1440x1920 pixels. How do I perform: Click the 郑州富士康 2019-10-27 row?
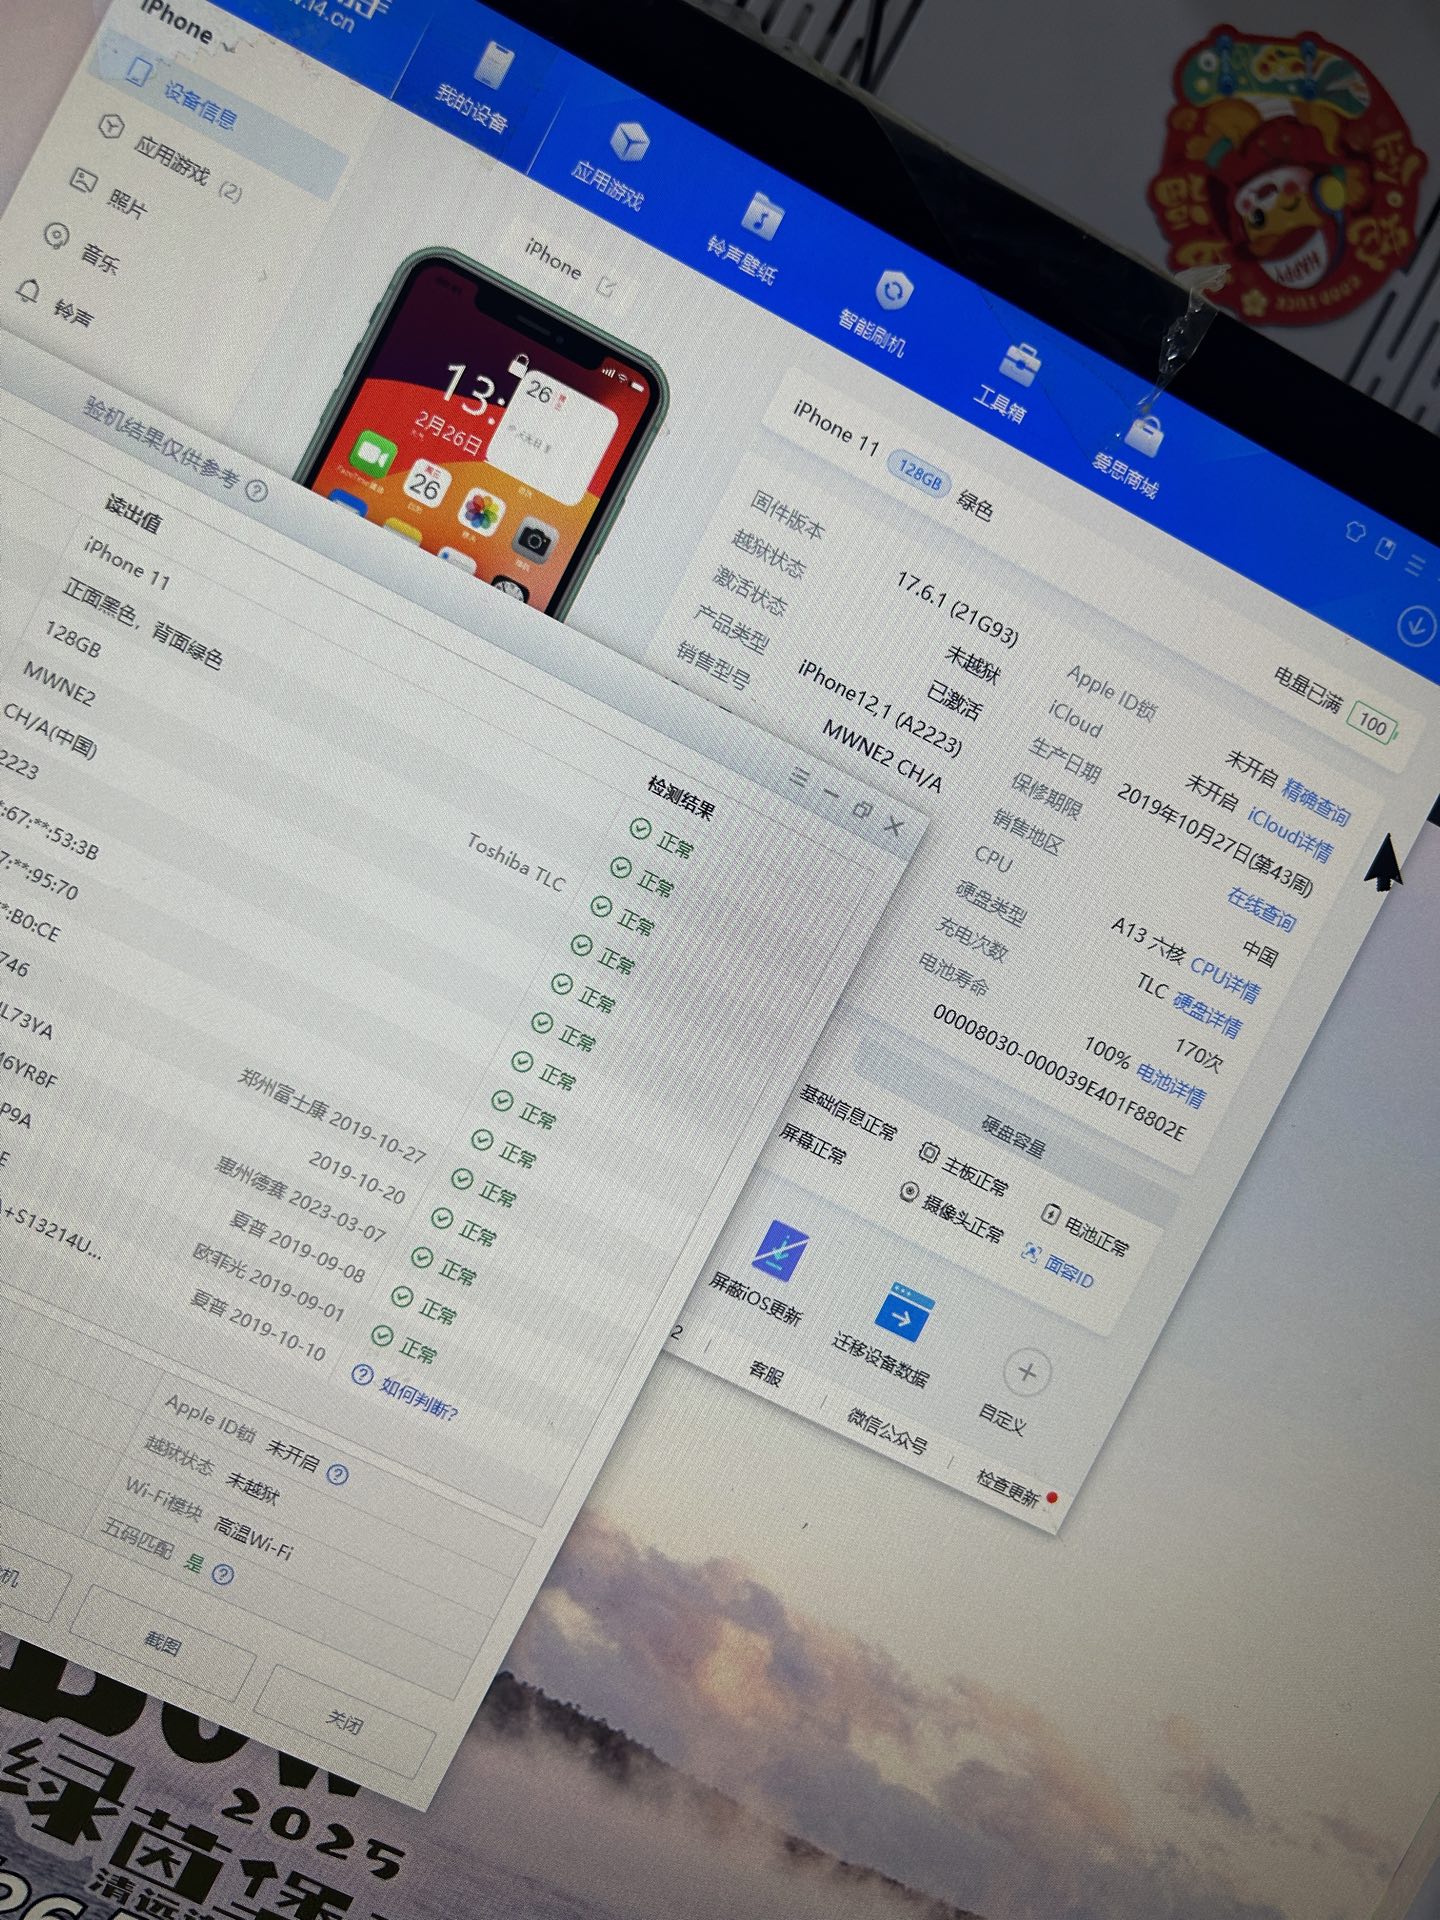click(x=333, y=1115)
